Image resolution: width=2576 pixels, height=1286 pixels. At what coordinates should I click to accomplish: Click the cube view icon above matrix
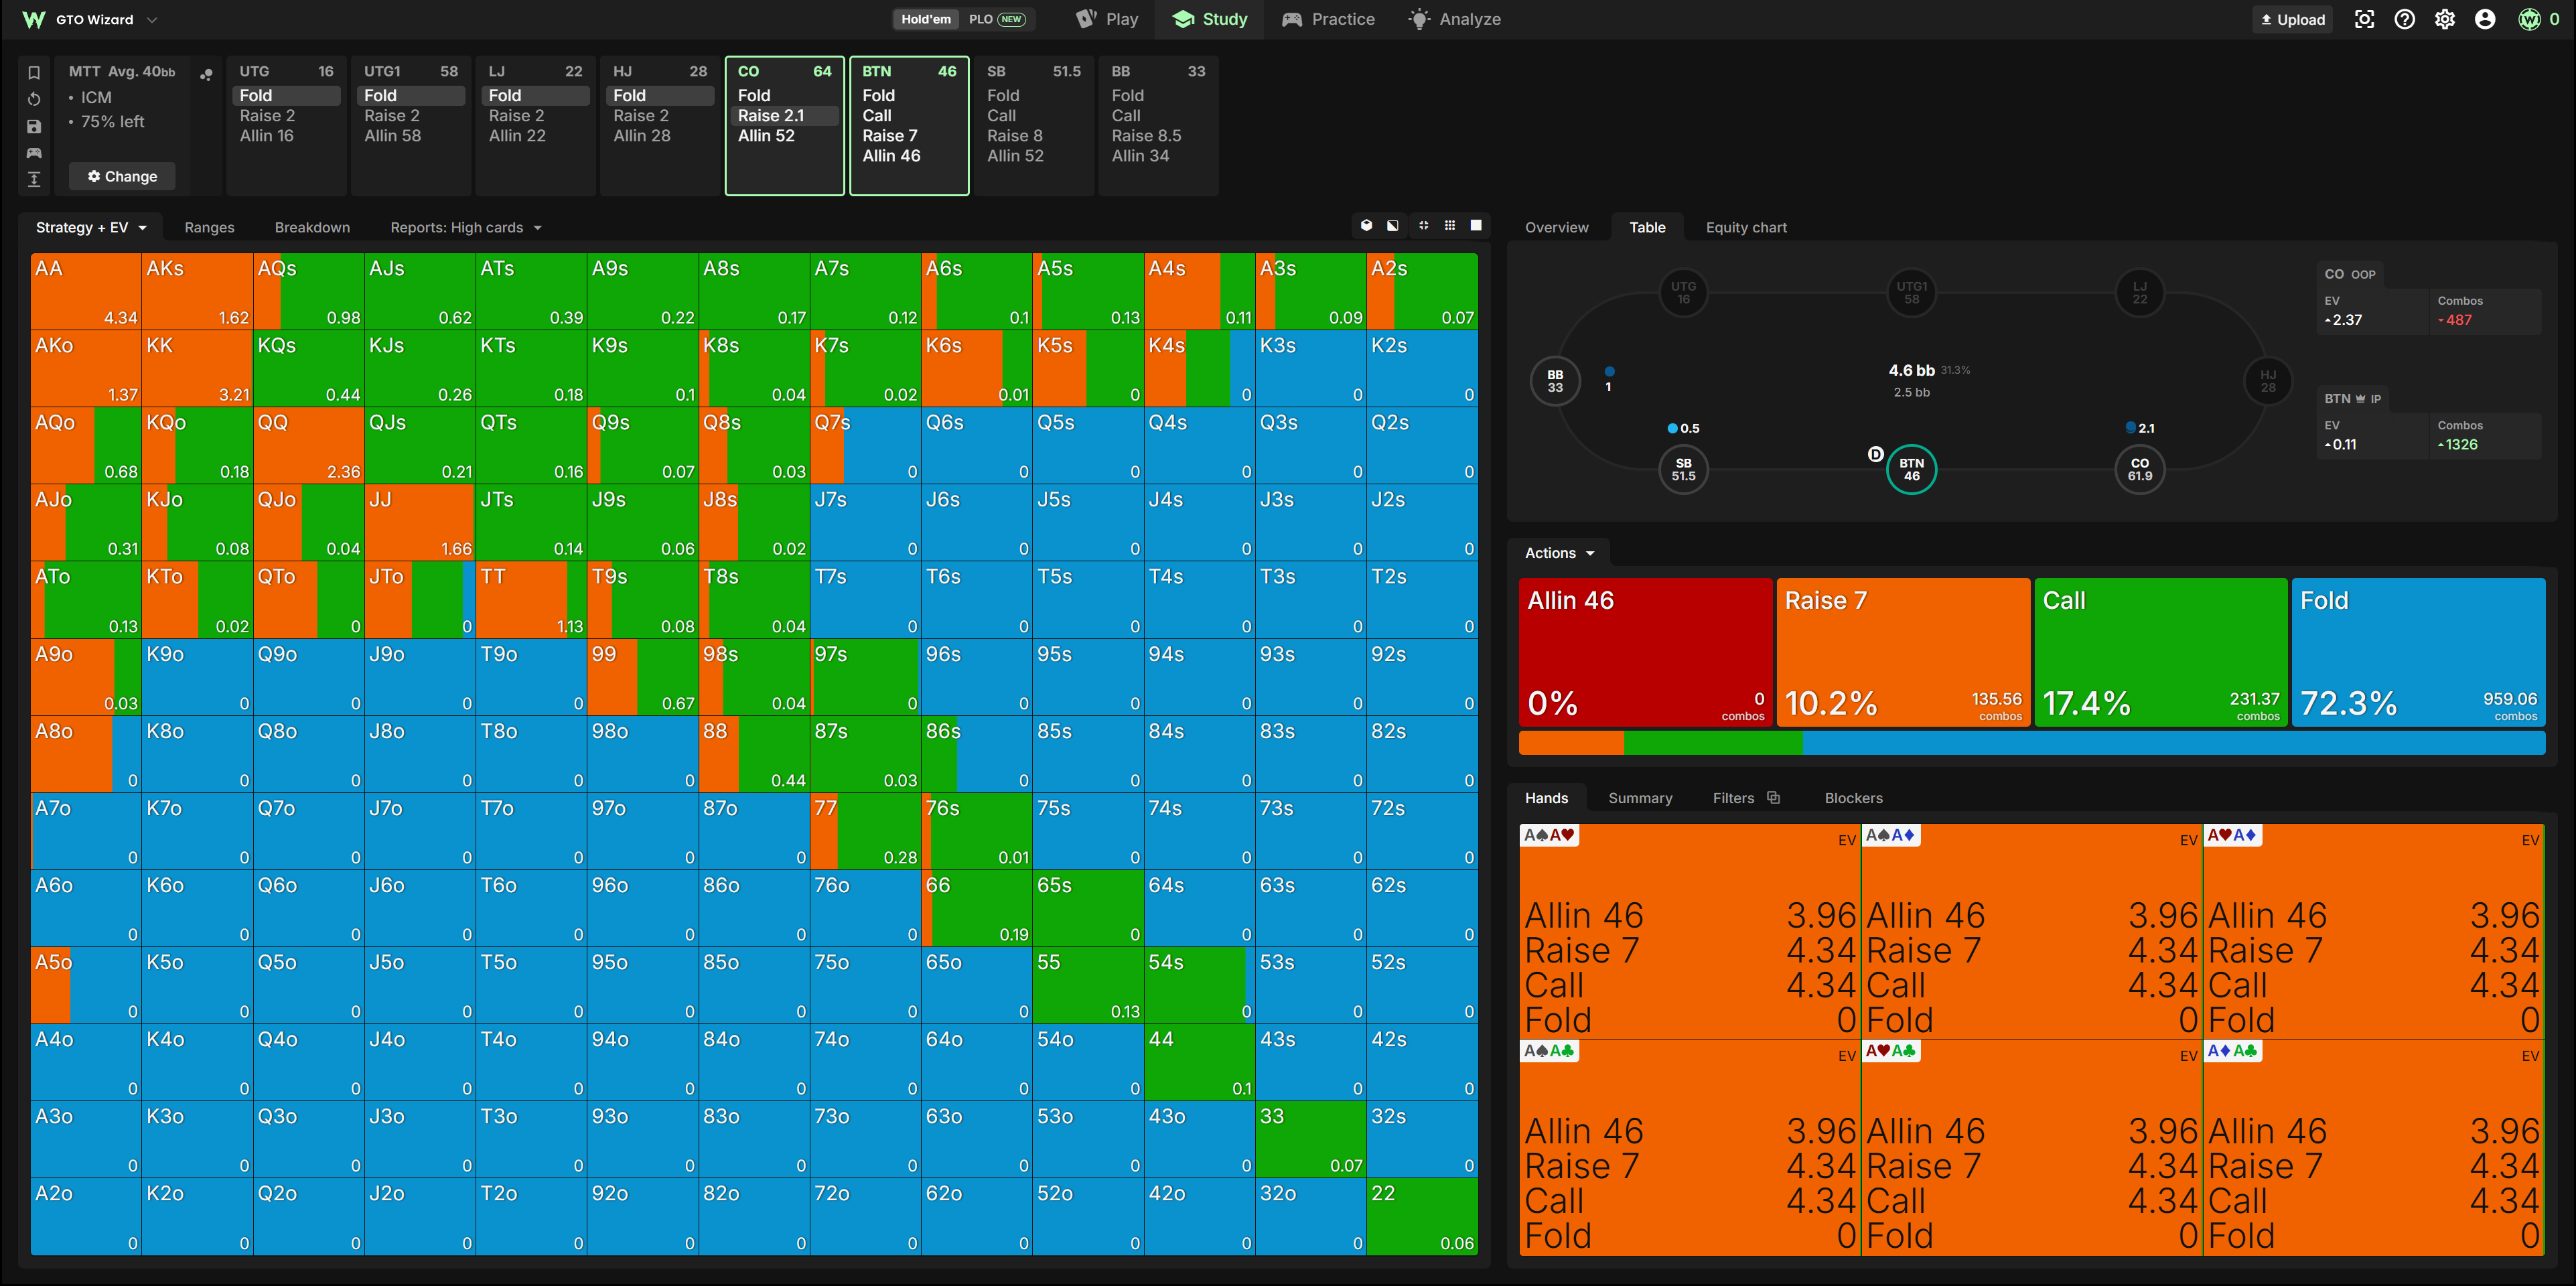[x=1366, y=226]
